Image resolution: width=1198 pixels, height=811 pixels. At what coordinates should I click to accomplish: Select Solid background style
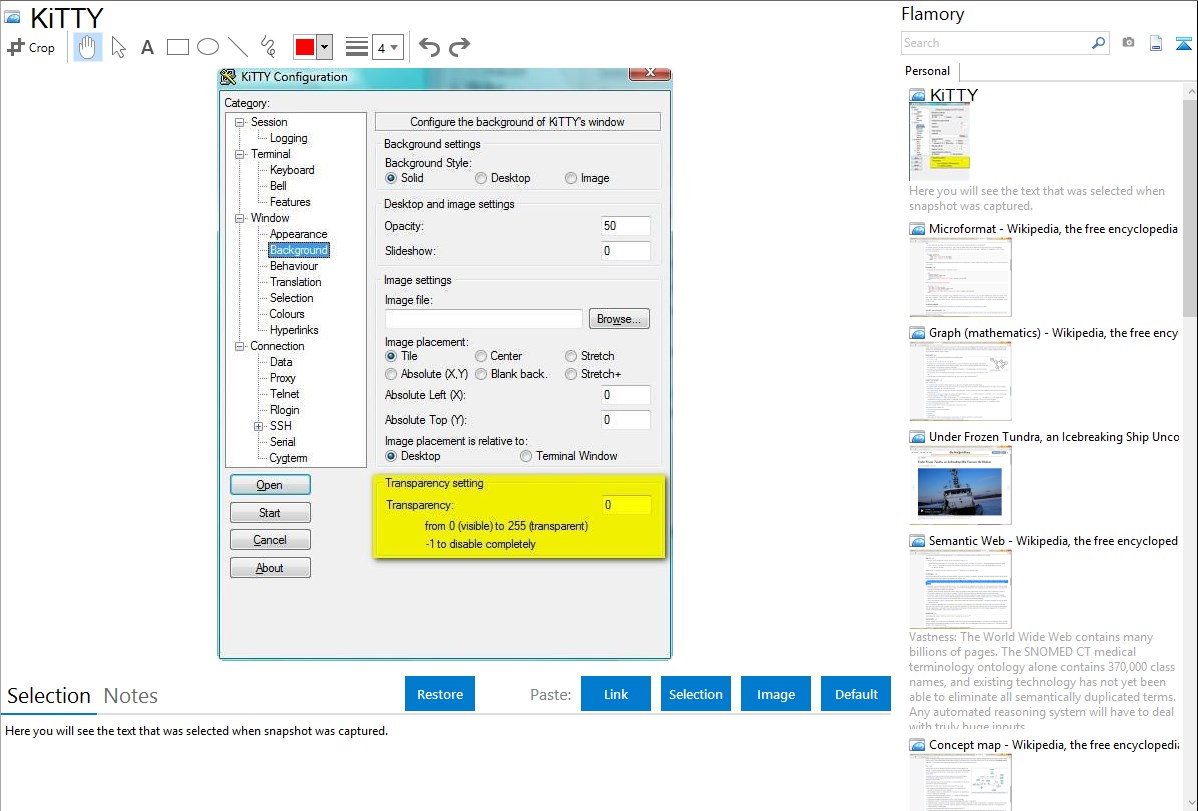[x=391, y=178]
